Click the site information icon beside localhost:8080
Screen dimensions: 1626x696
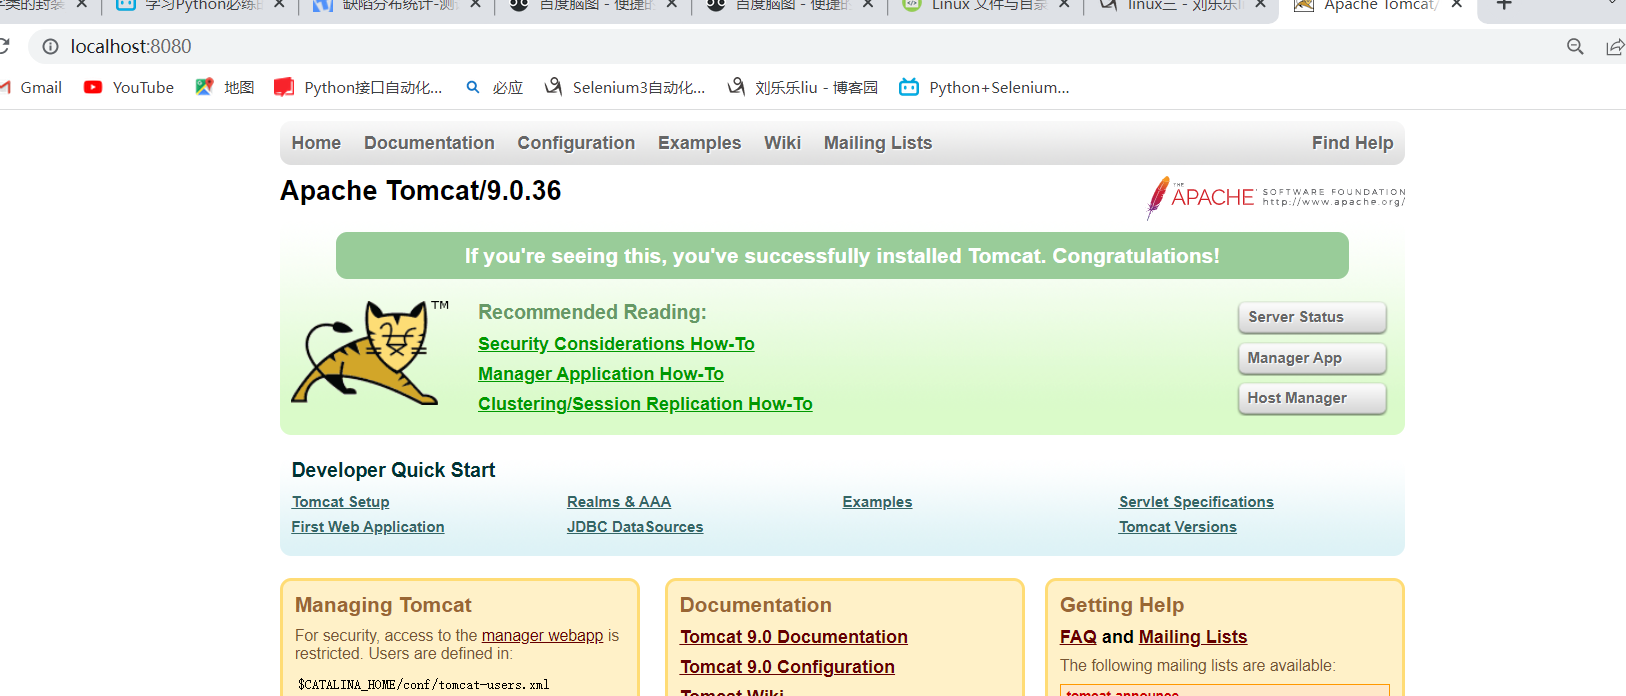51,47
